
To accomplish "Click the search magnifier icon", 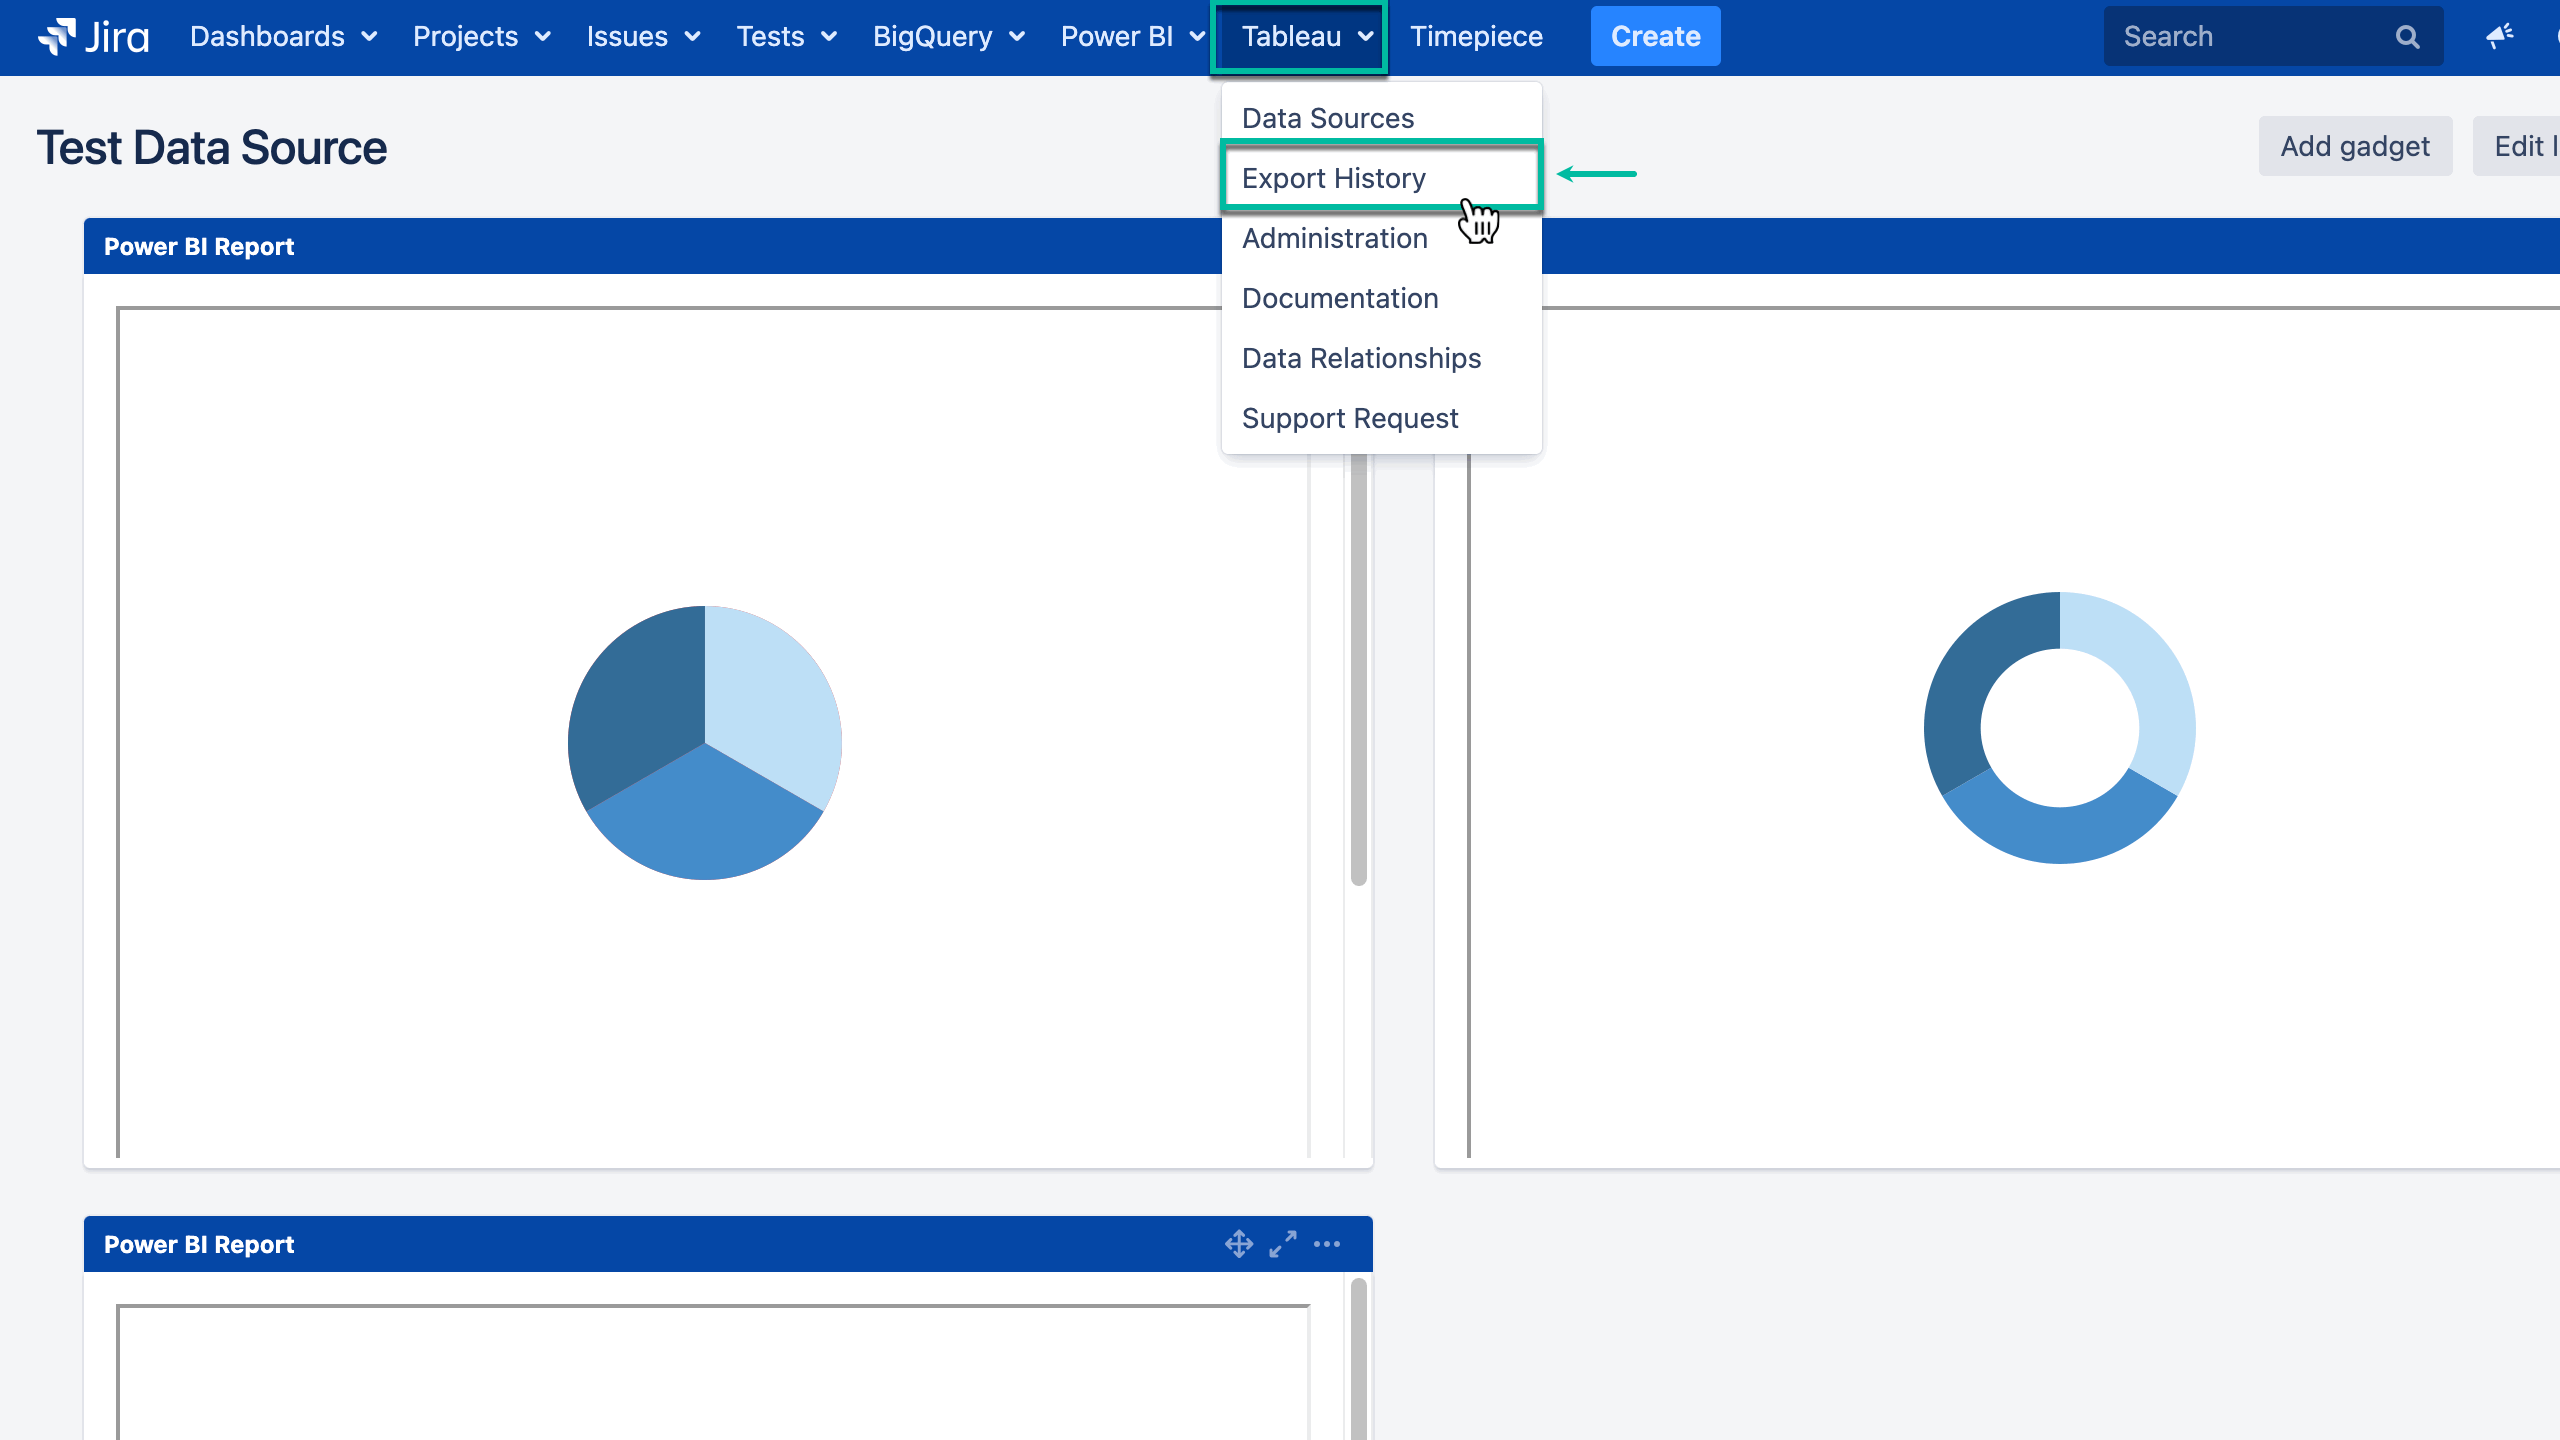I will point(2407,37).
